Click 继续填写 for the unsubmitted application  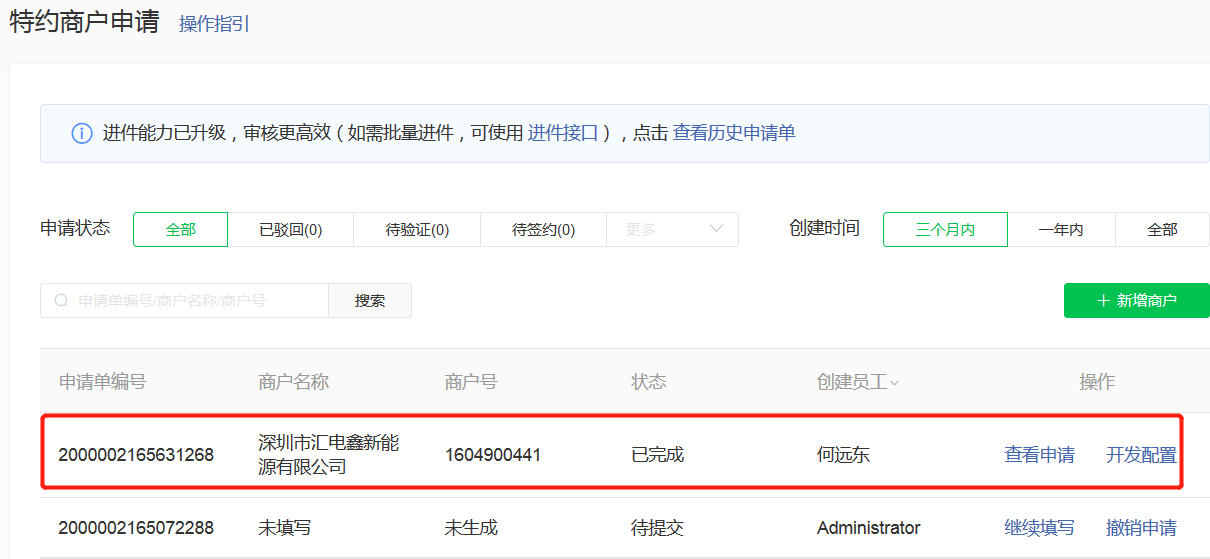1039,528
